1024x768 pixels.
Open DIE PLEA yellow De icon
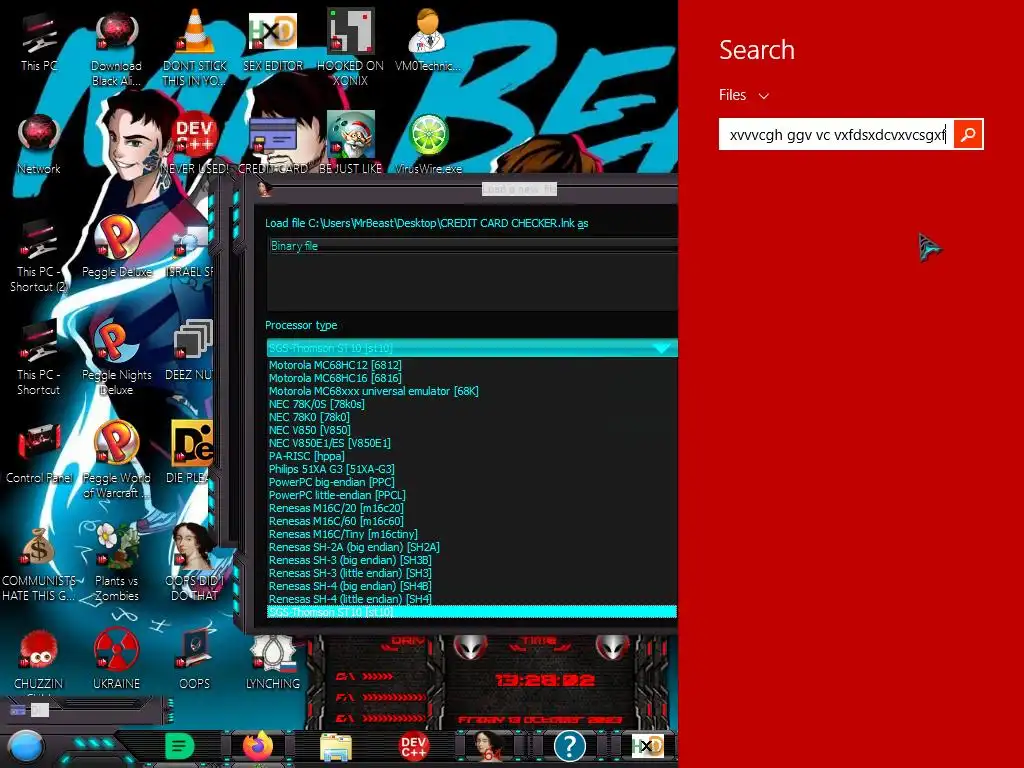191,453
